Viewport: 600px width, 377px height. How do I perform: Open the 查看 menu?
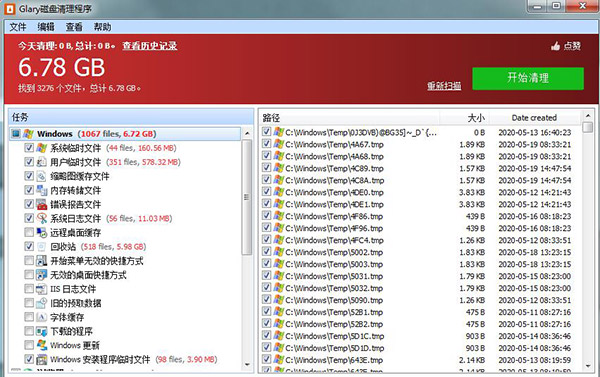coord(74,27)
